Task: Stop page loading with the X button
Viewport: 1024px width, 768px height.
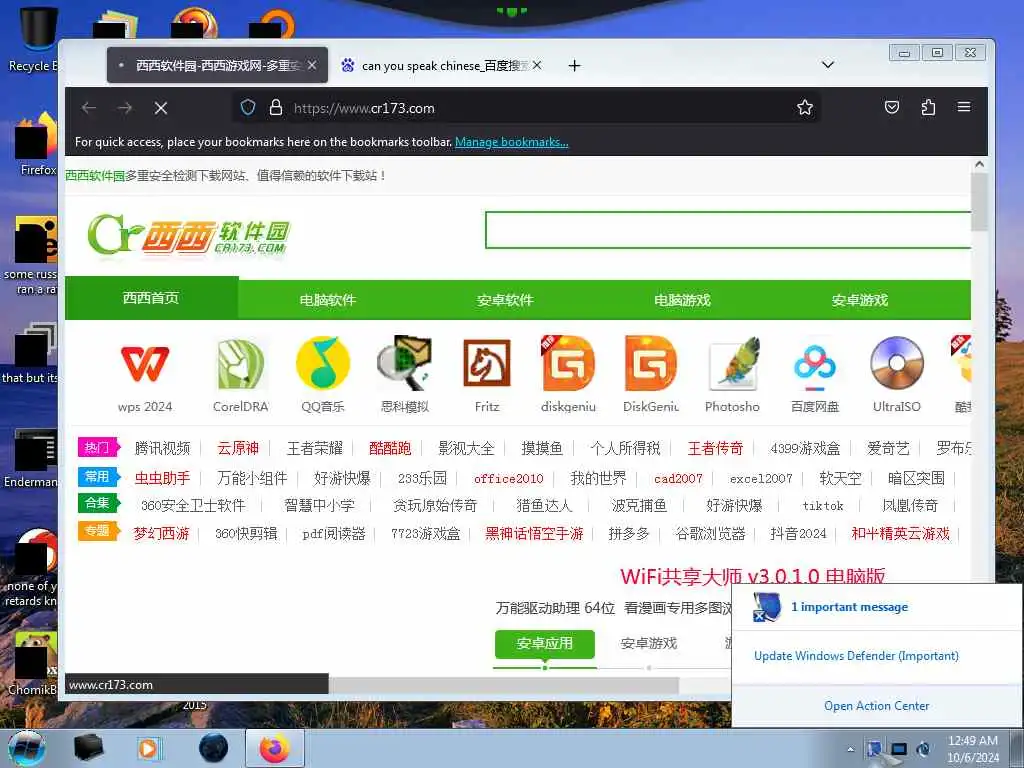Action: click(161, 108)
